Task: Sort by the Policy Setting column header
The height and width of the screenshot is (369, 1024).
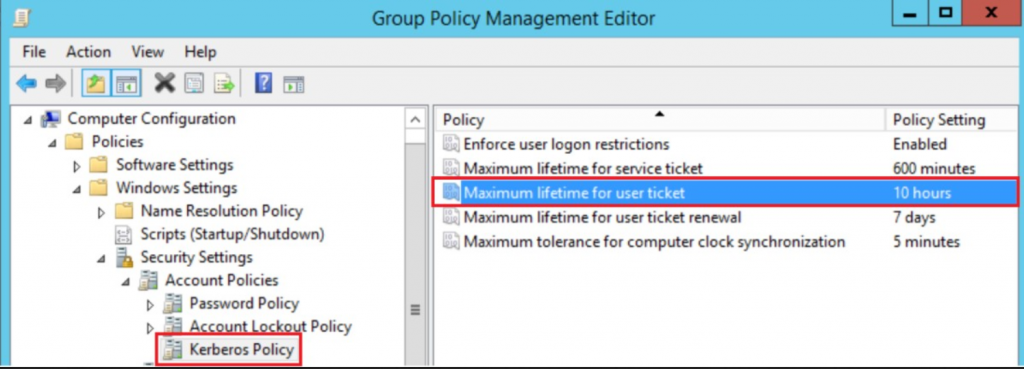Action: [x=951, y=120]
